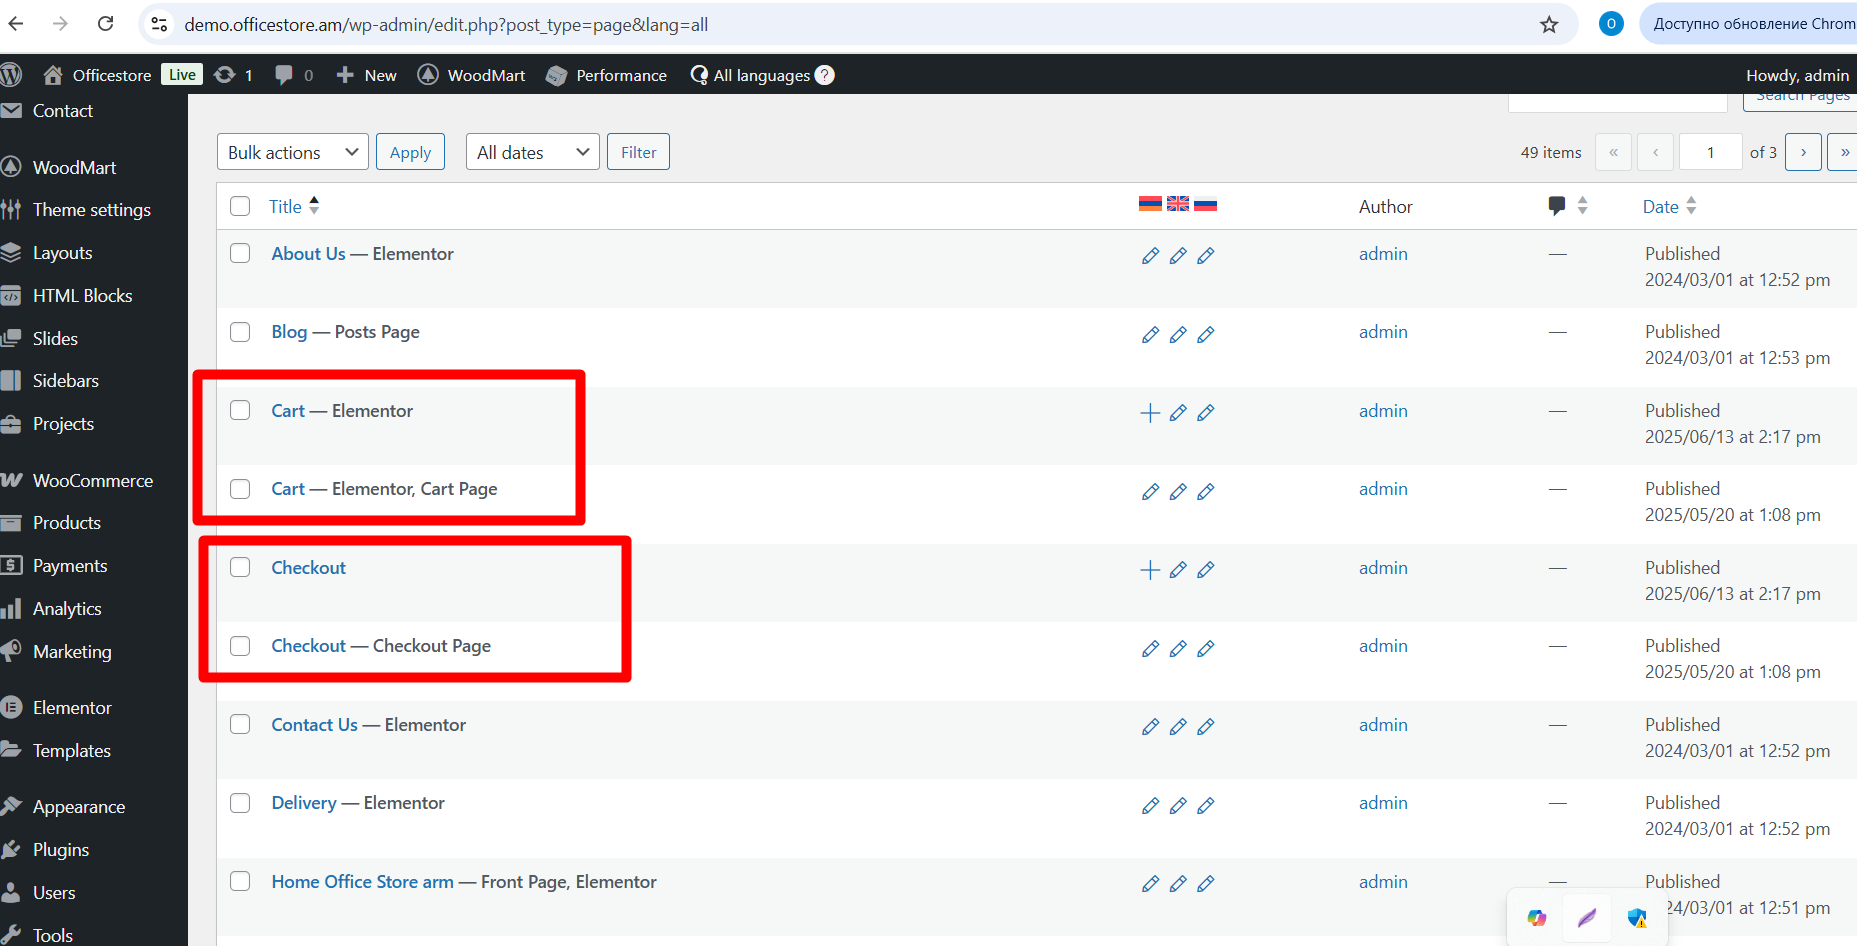1857x946 pixels.
Task: Select the Blog row checkbox
Action: pos(240,331)
